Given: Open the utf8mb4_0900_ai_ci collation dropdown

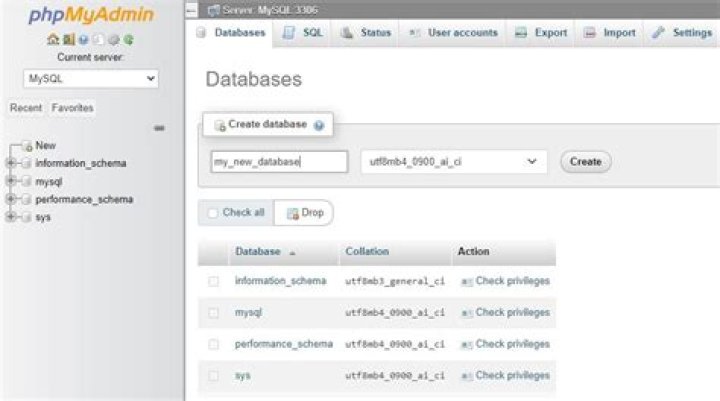Looking at the screenshot, I should (x=454, y=162).
